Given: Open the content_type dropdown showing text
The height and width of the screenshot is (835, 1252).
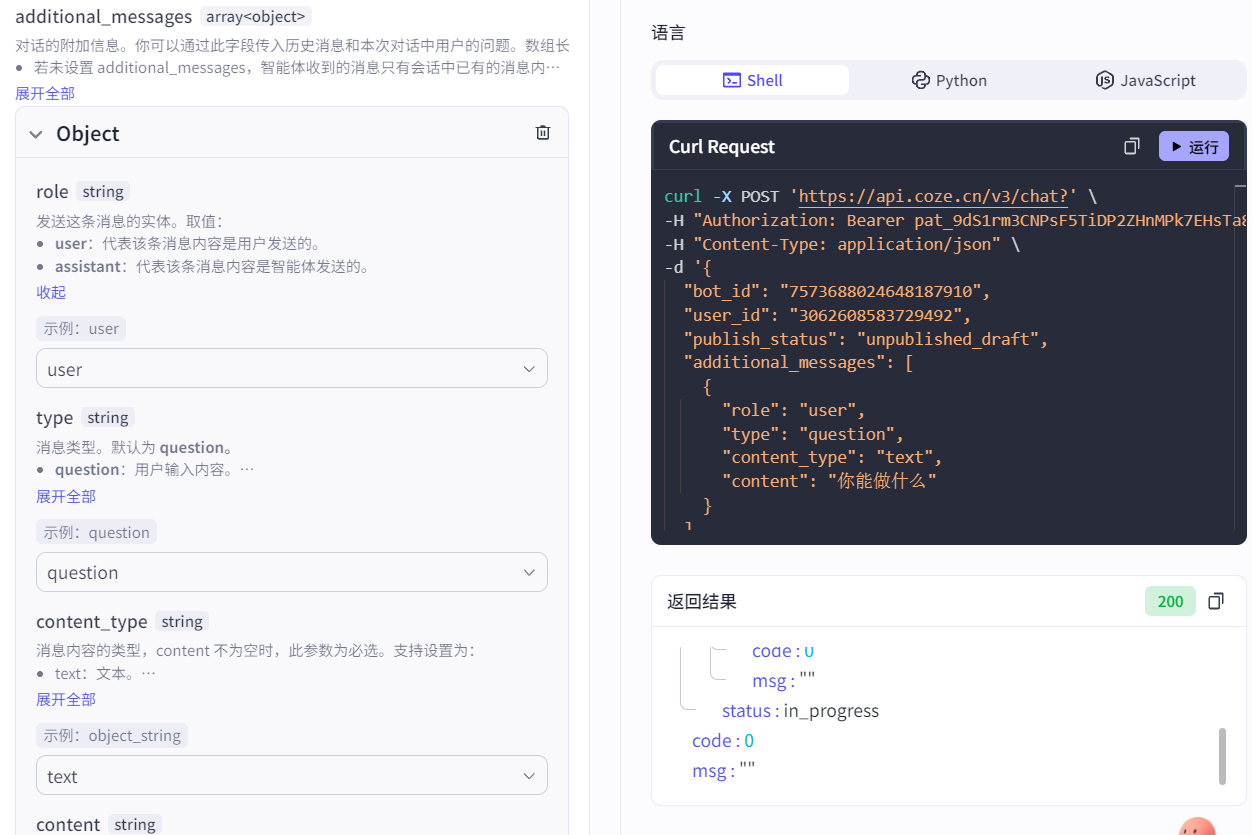Looking at the screenshot, I should 292,775.
